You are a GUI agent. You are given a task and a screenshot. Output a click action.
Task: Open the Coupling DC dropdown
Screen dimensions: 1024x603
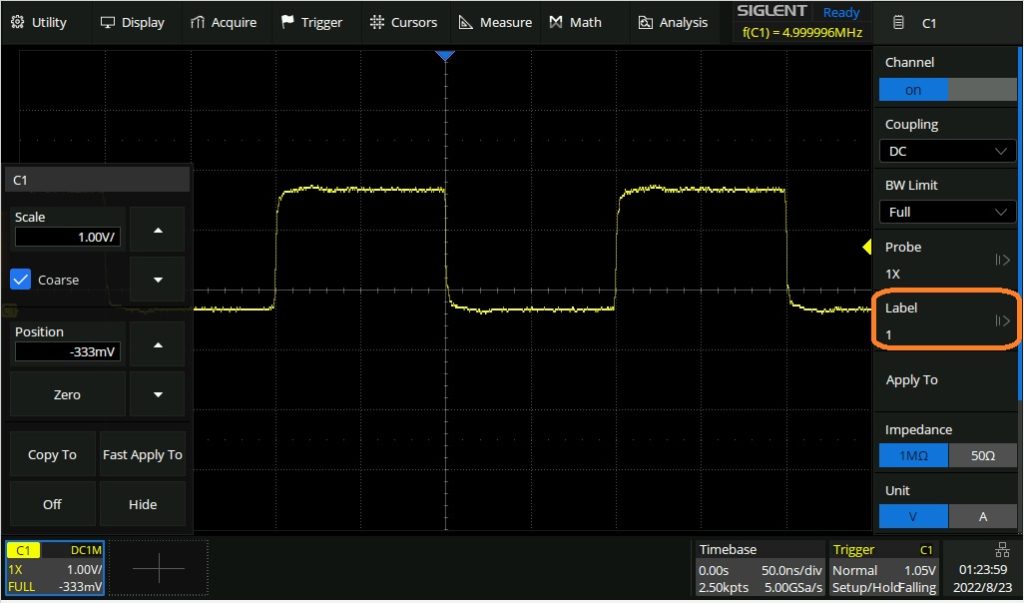946,151
